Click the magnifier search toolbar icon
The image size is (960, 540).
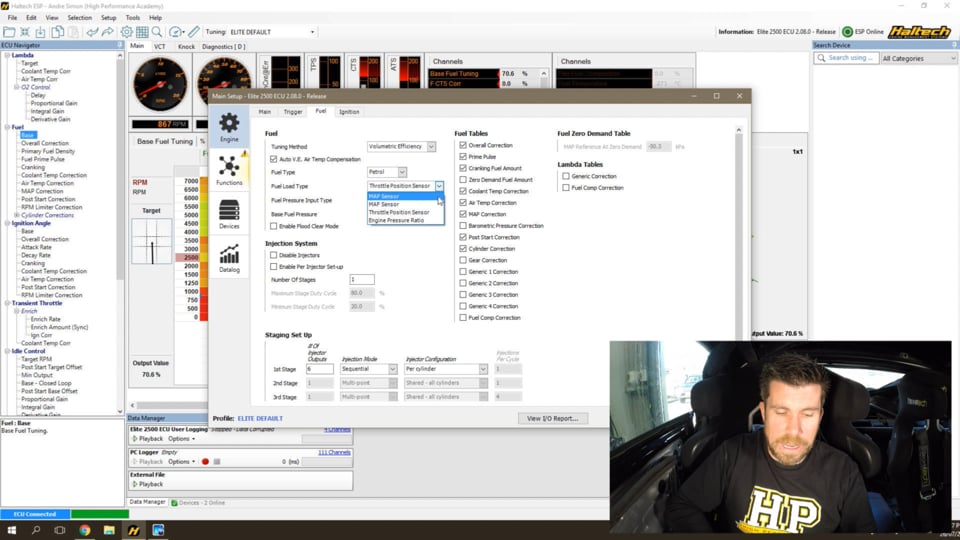pyautogui.click(x=157, y=32)
